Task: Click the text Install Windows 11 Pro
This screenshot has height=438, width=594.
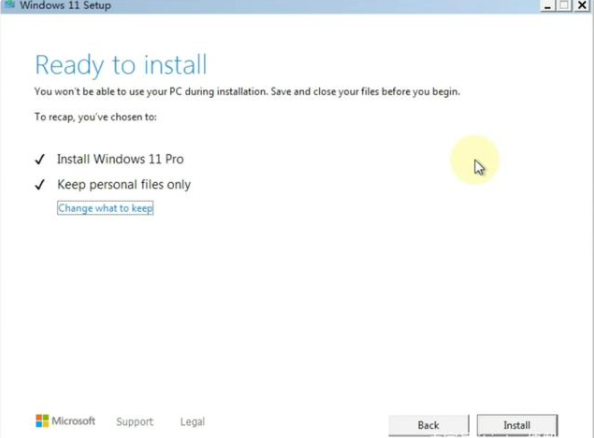Action: (x=120, y=159)
